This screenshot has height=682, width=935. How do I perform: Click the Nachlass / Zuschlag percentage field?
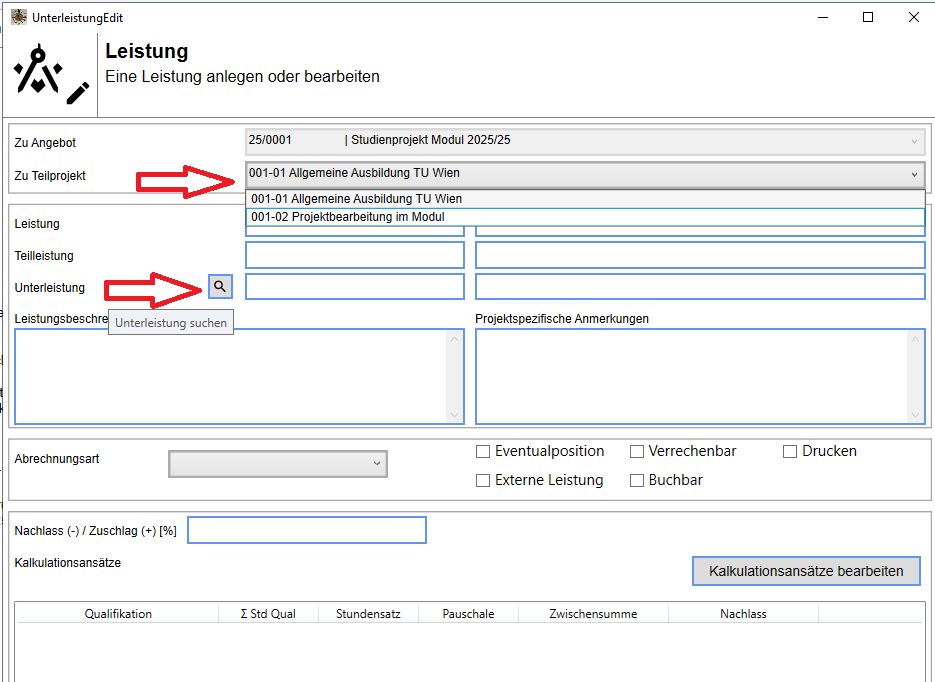307,530
